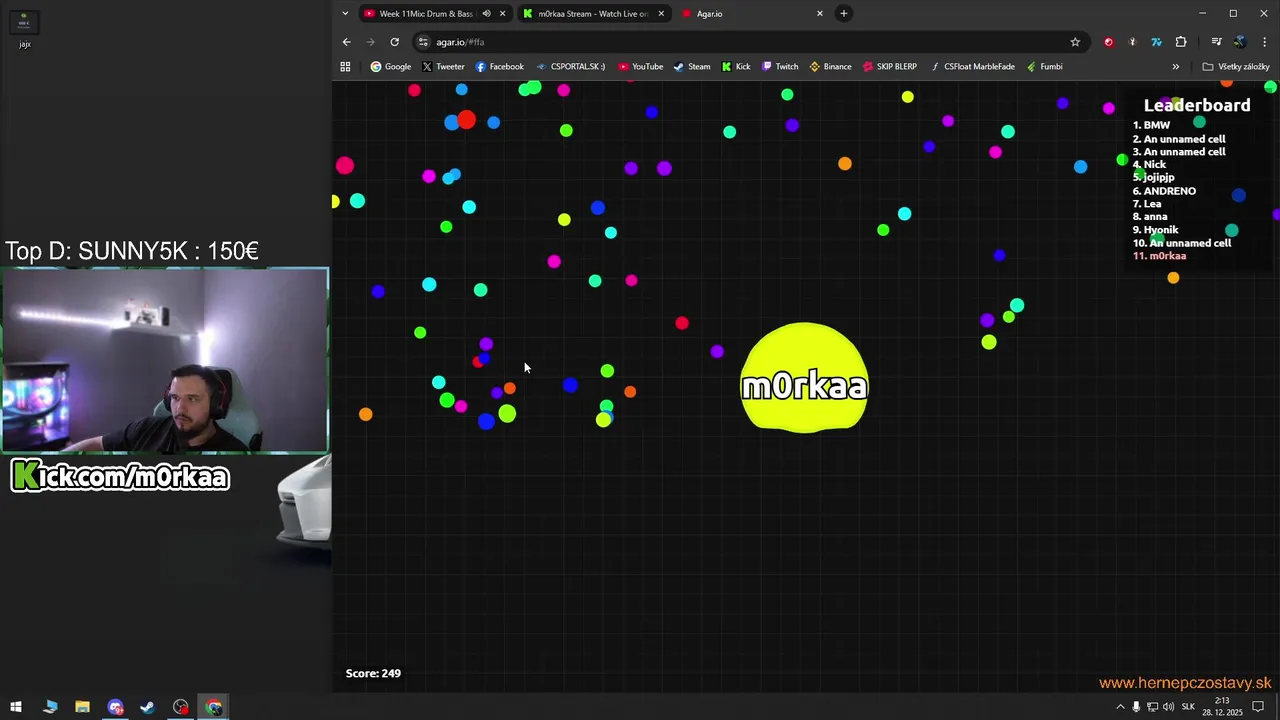This screenshot has width=1280, height=720.
Task: Open the Facebook bookmark
Action: [499, 67]
